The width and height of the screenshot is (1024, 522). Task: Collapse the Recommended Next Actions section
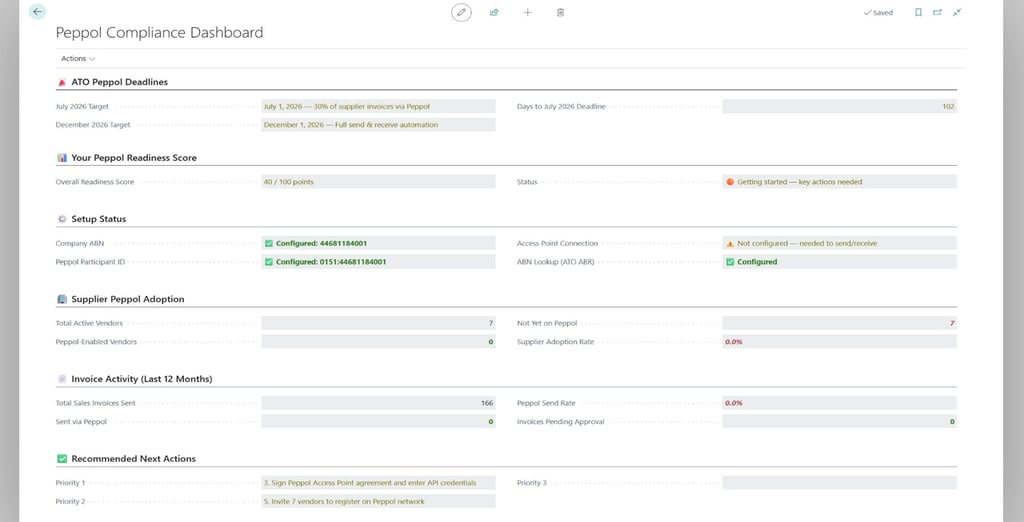point(133,459)
